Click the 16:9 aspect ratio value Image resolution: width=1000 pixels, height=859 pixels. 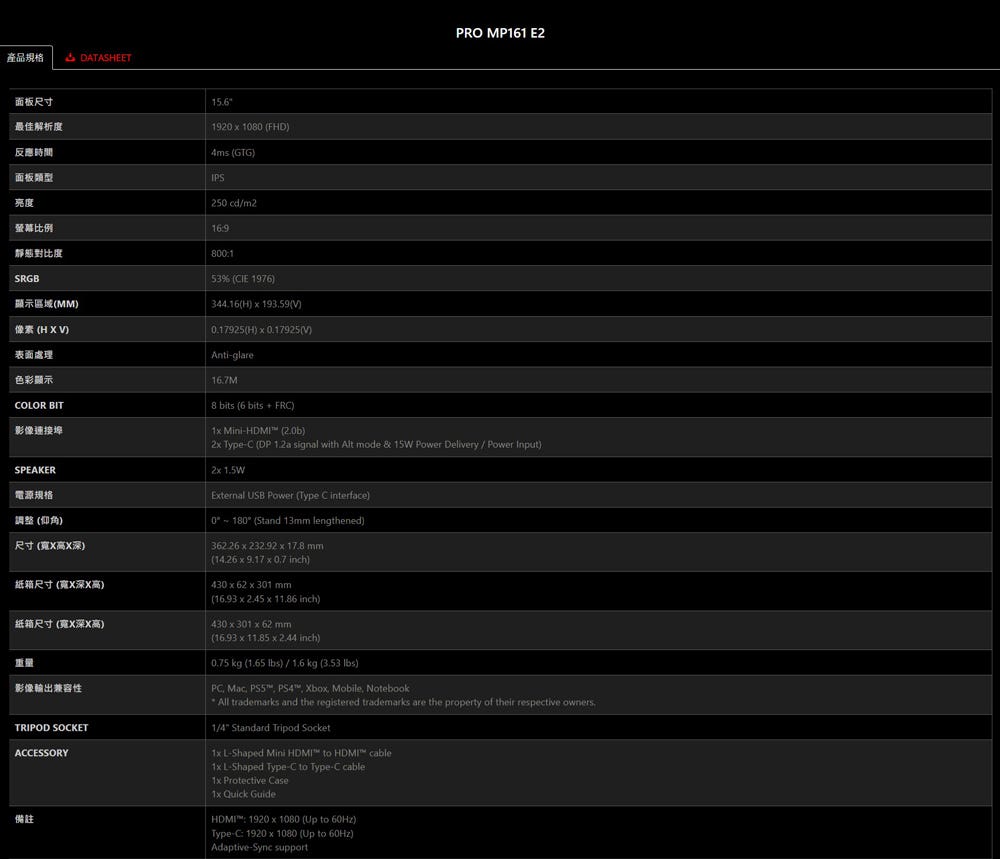click(220, 228)
